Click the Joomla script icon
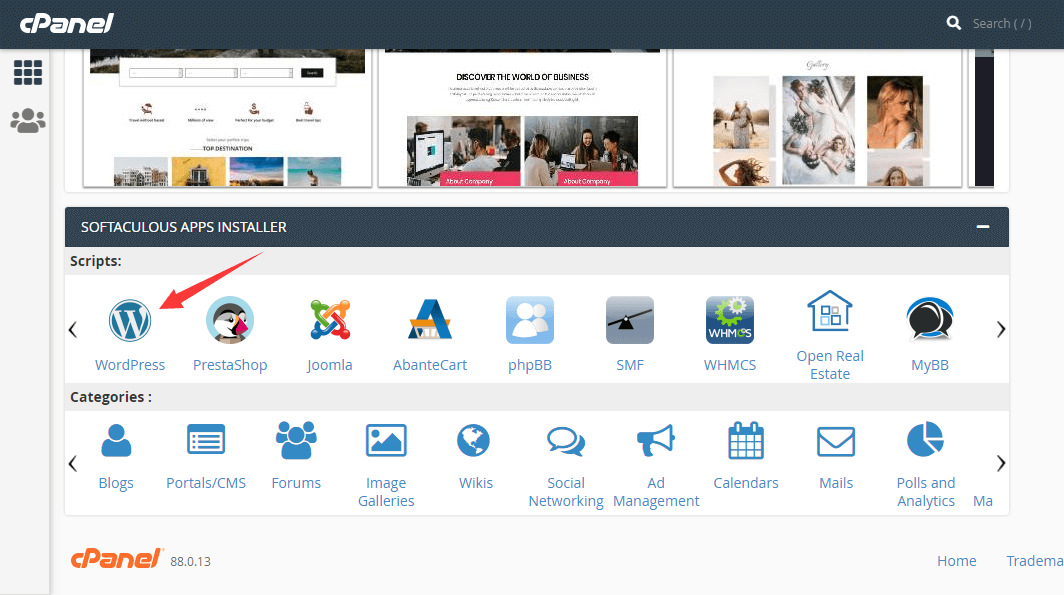The width and height of the screenshot is (1064, 595). pos(329,320)
